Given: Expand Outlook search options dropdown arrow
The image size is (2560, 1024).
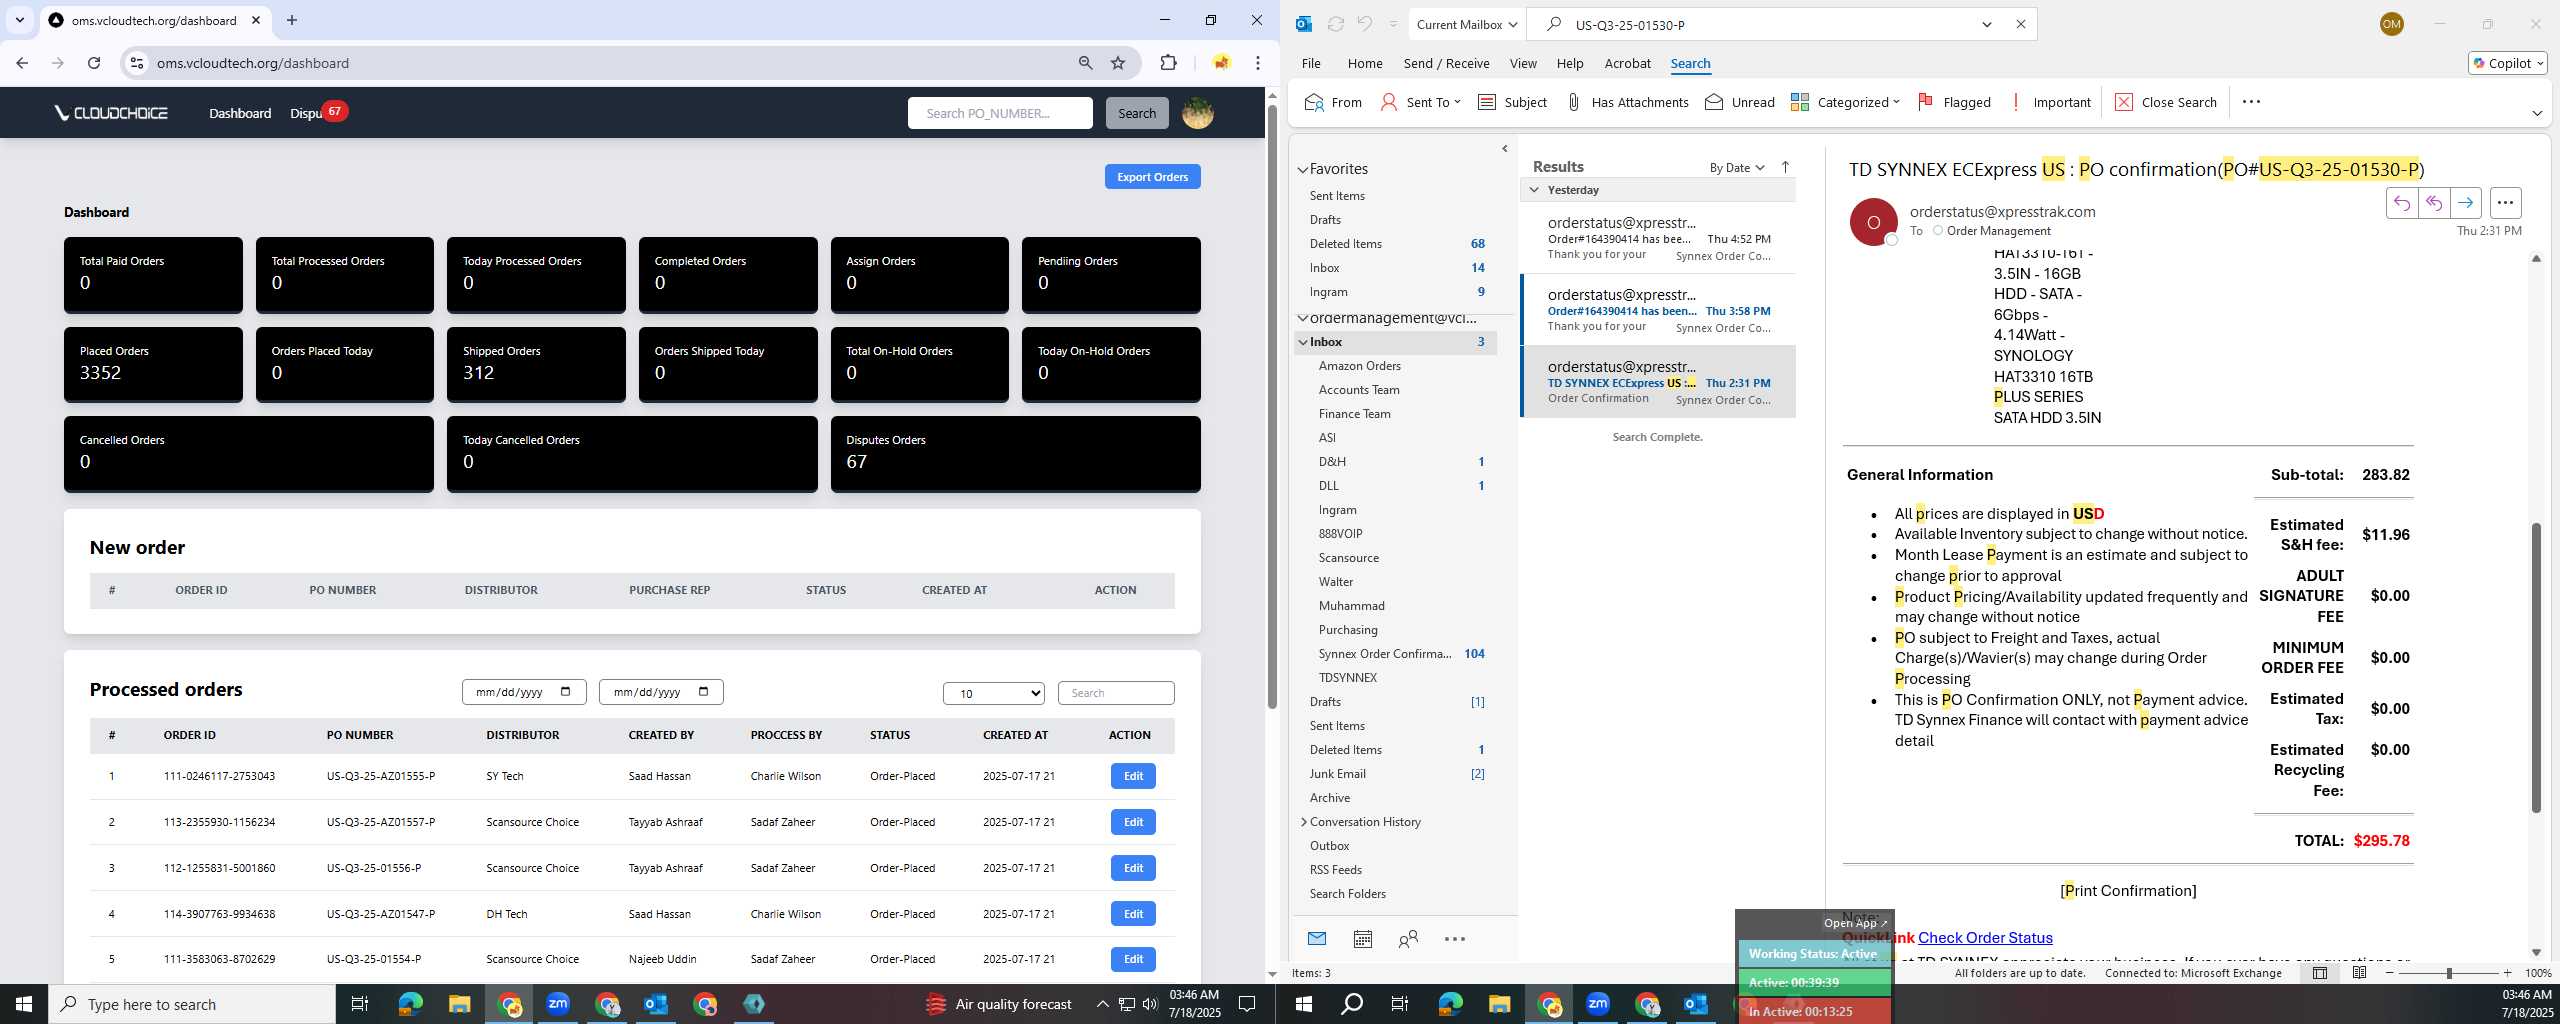Looking at the screenshot, I should coord(1987,24).
